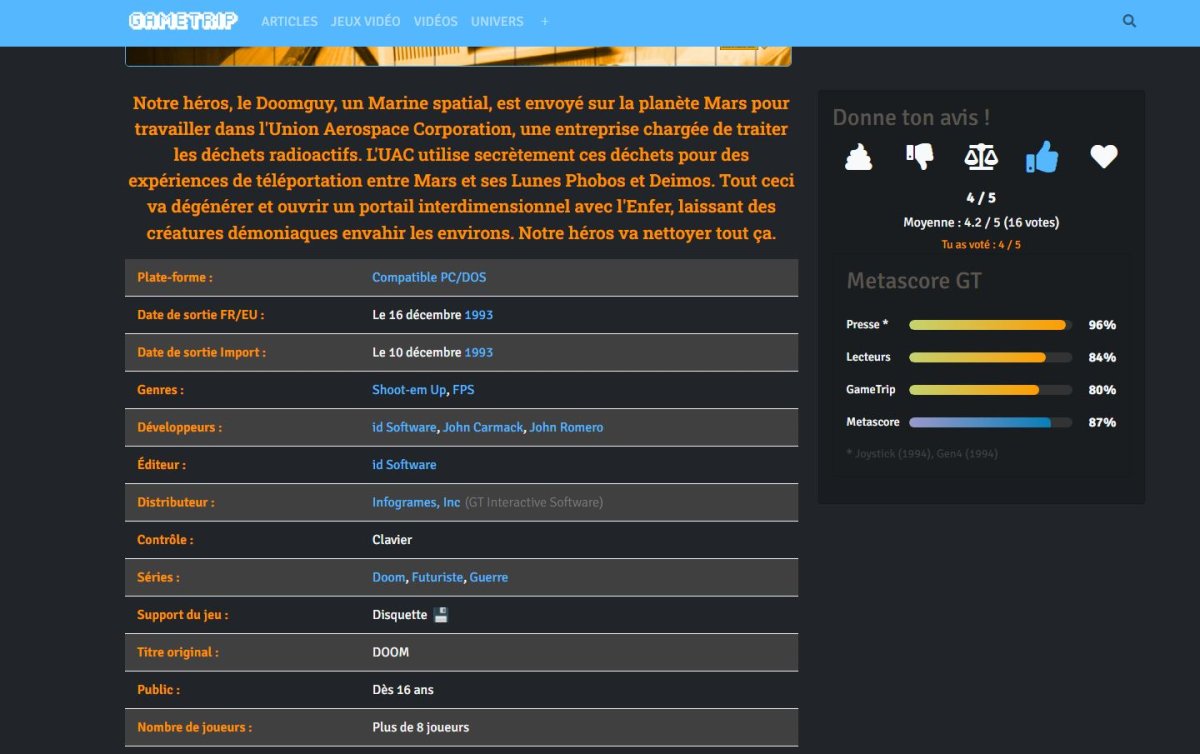Follow the John Carmack developer link
The image size is (1200, 754).
coord(483,427)
